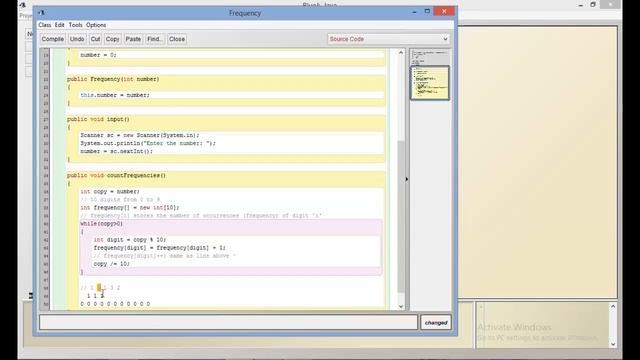The image size is (640, 360).
Task: Click line 'this.number = number;'
Action: click(115, 95)
